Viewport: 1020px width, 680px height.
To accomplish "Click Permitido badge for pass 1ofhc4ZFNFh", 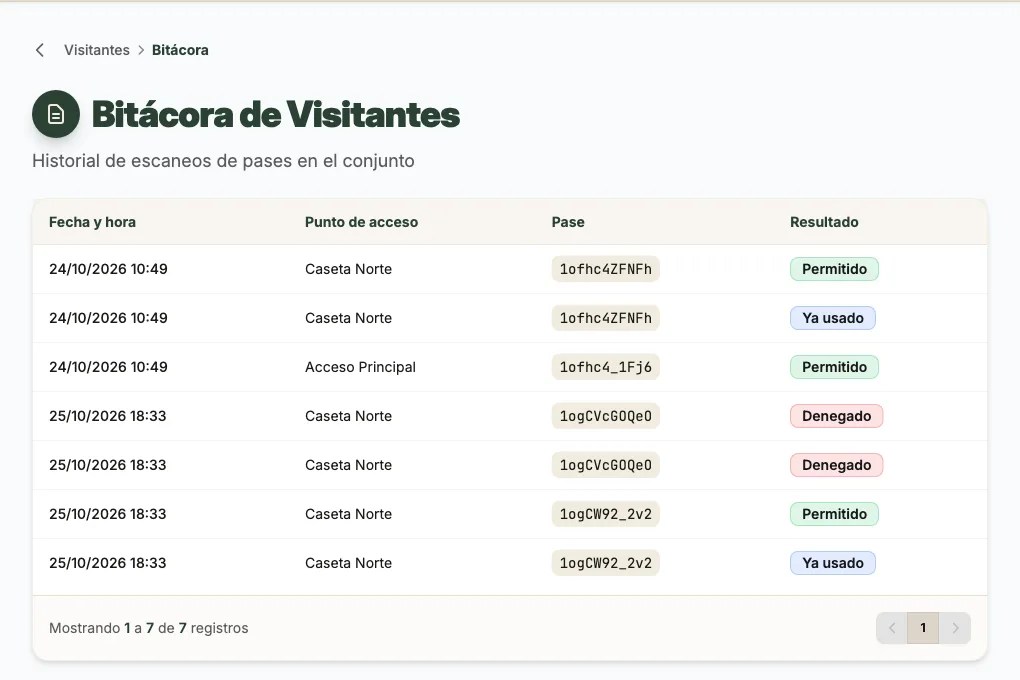I will [x=834, y=269].
